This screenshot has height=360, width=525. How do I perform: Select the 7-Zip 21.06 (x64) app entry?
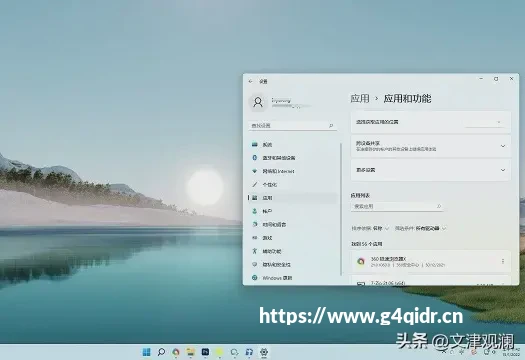[431, 281]
